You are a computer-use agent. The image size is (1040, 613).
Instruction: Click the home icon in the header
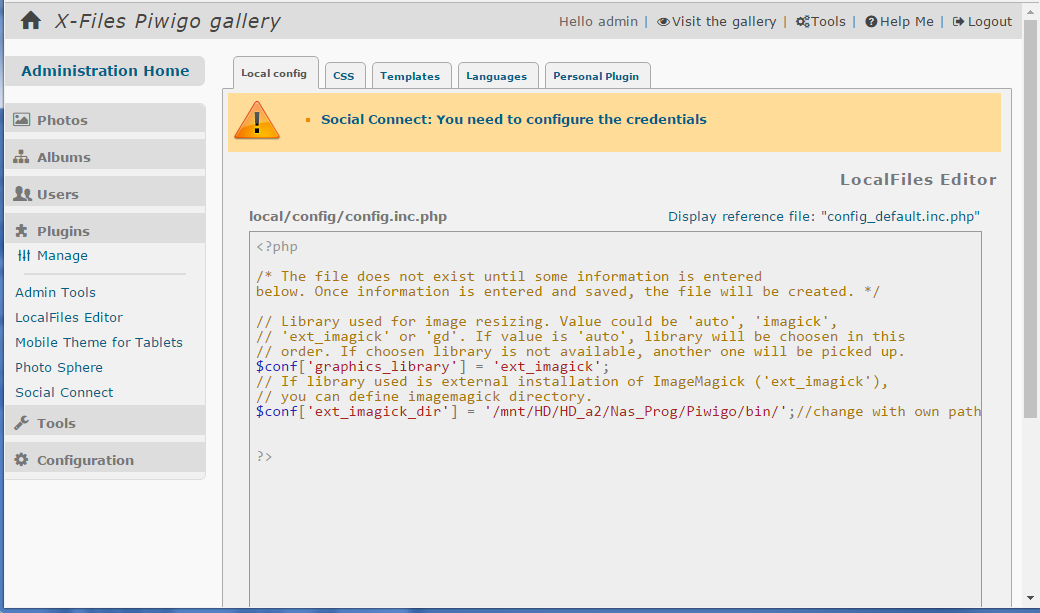point(31,21)
